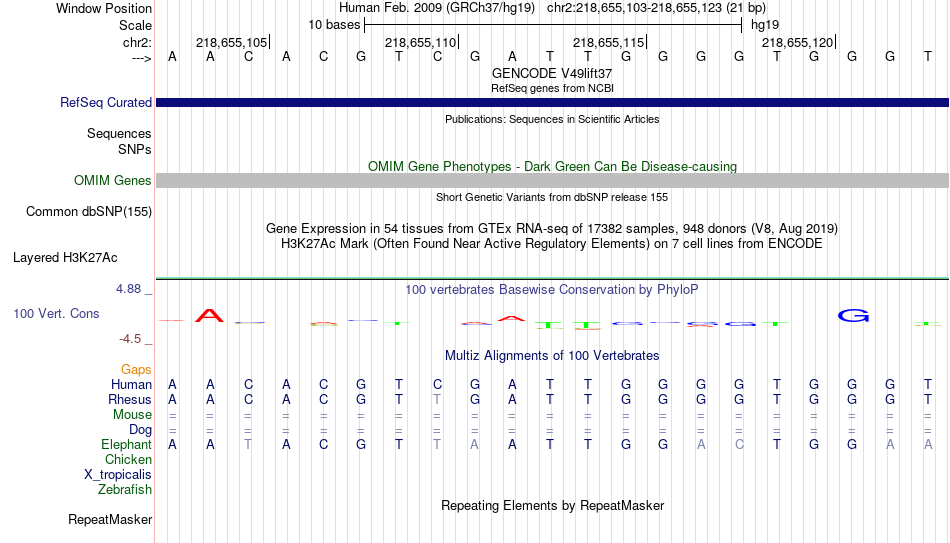Image resolution: width=950 pixels, height=543 pixels.
Task: Click the Rhesus species row label
Action: pos(130,399)
